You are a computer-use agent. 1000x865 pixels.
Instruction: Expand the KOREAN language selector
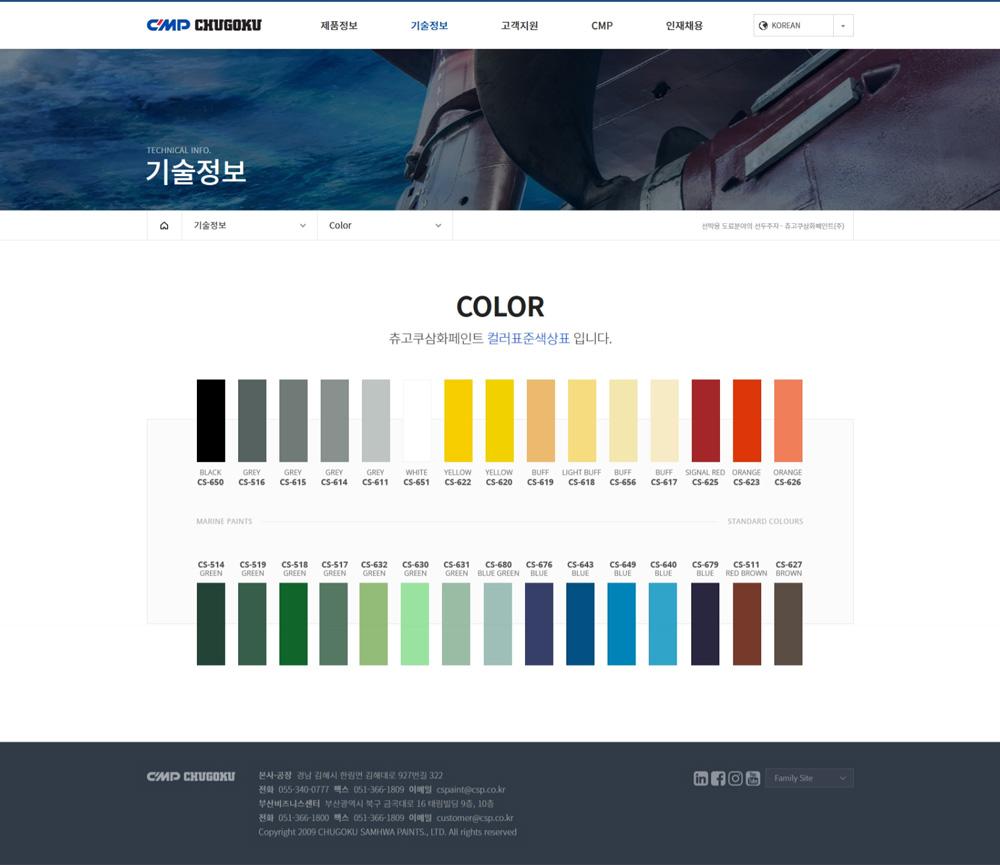[x=843, y=26]
